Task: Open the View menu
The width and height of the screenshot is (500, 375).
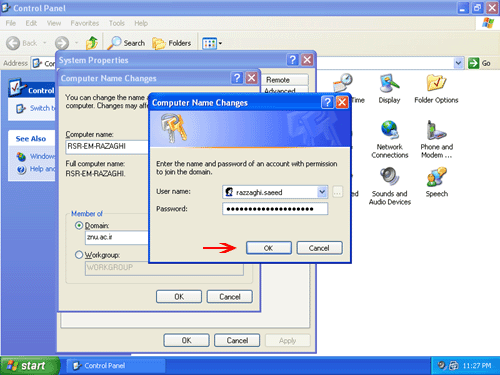Action: point(54,23)
